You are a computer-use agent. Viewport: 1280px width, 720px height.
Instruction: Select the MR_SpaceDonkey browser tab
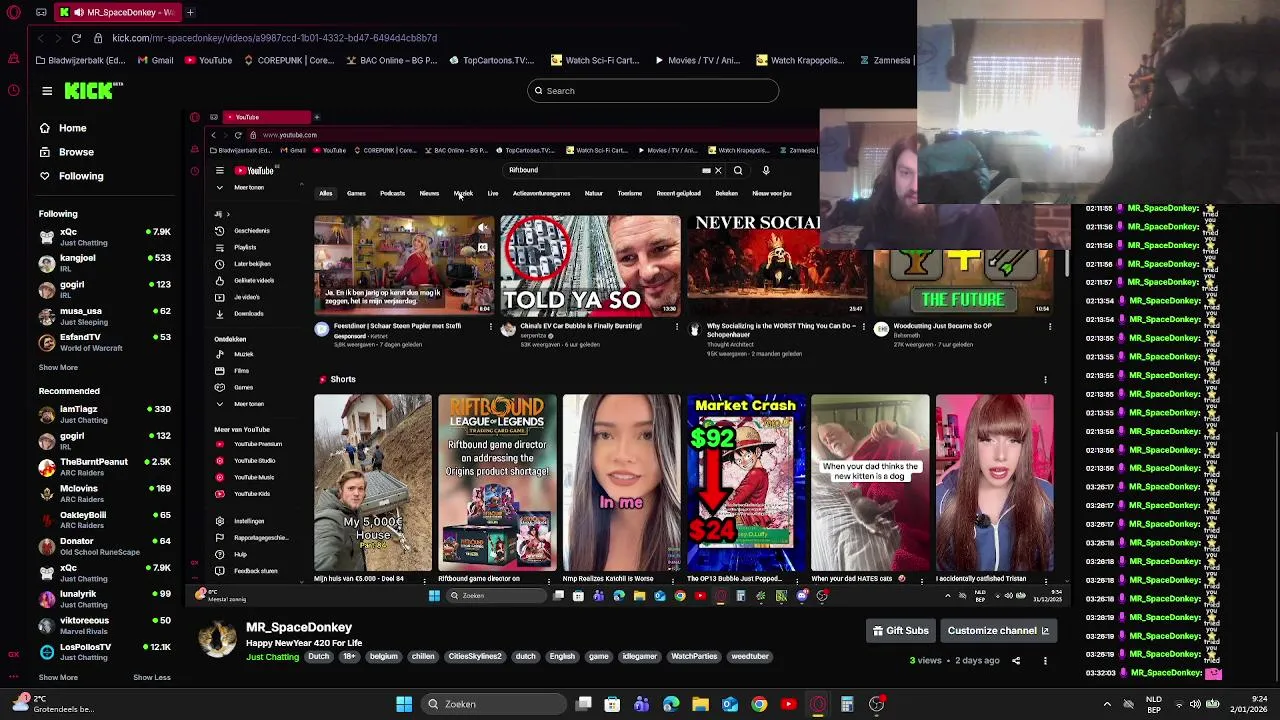120,12
